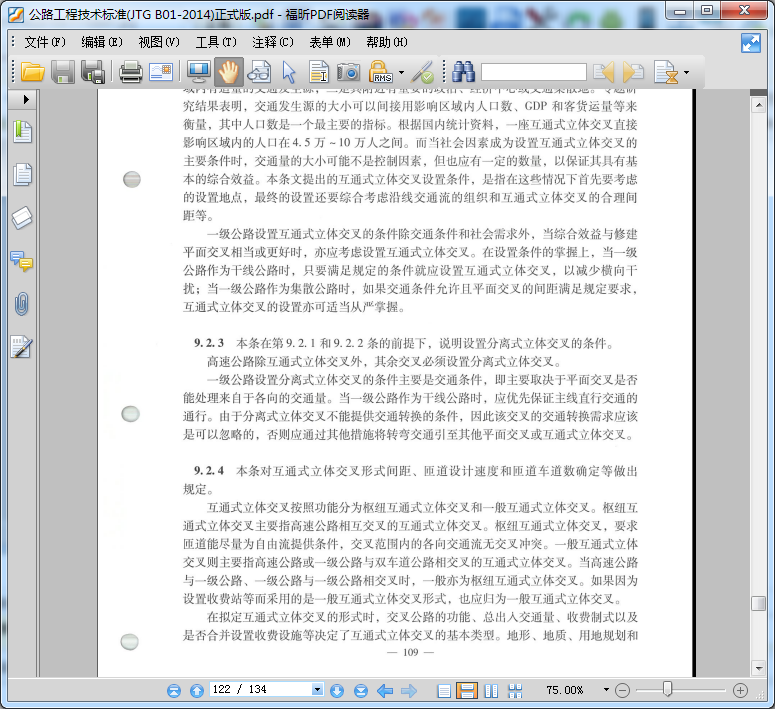This screenshot has height=709, width=775.
Task: Click the RMS padlock icon
Action: [x=380, y=72]
